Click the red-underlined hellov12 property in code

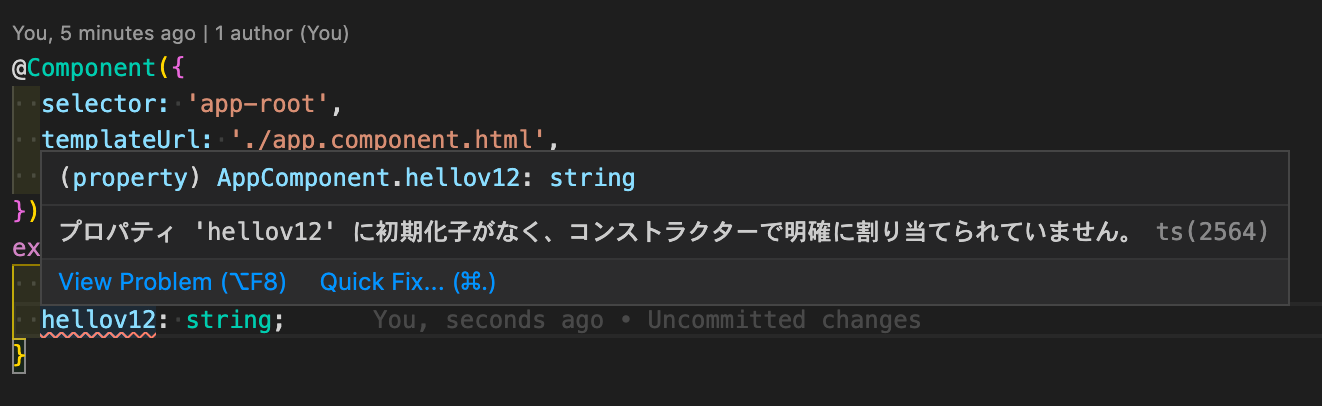(x=98, y=321)
